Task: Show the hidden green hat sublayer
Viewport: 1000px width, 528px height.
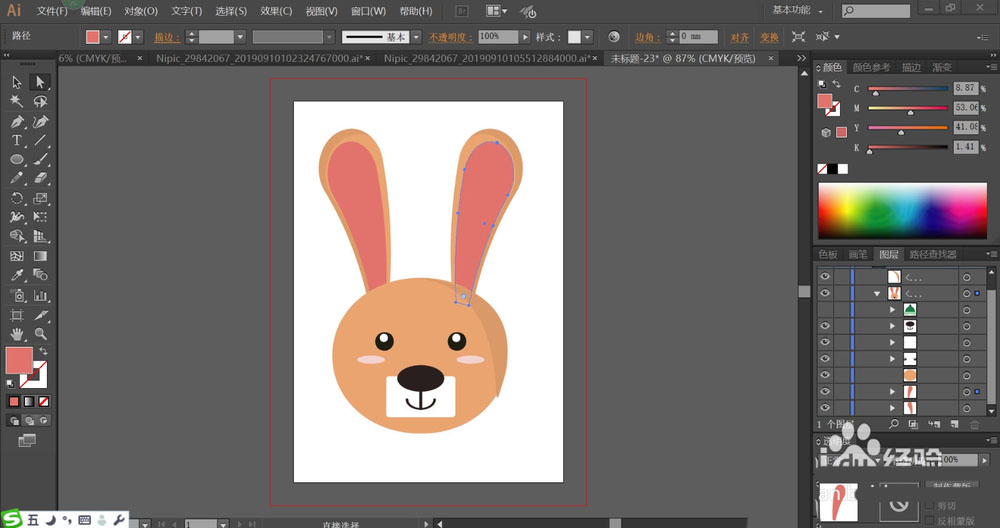Action: coord(825,310)
